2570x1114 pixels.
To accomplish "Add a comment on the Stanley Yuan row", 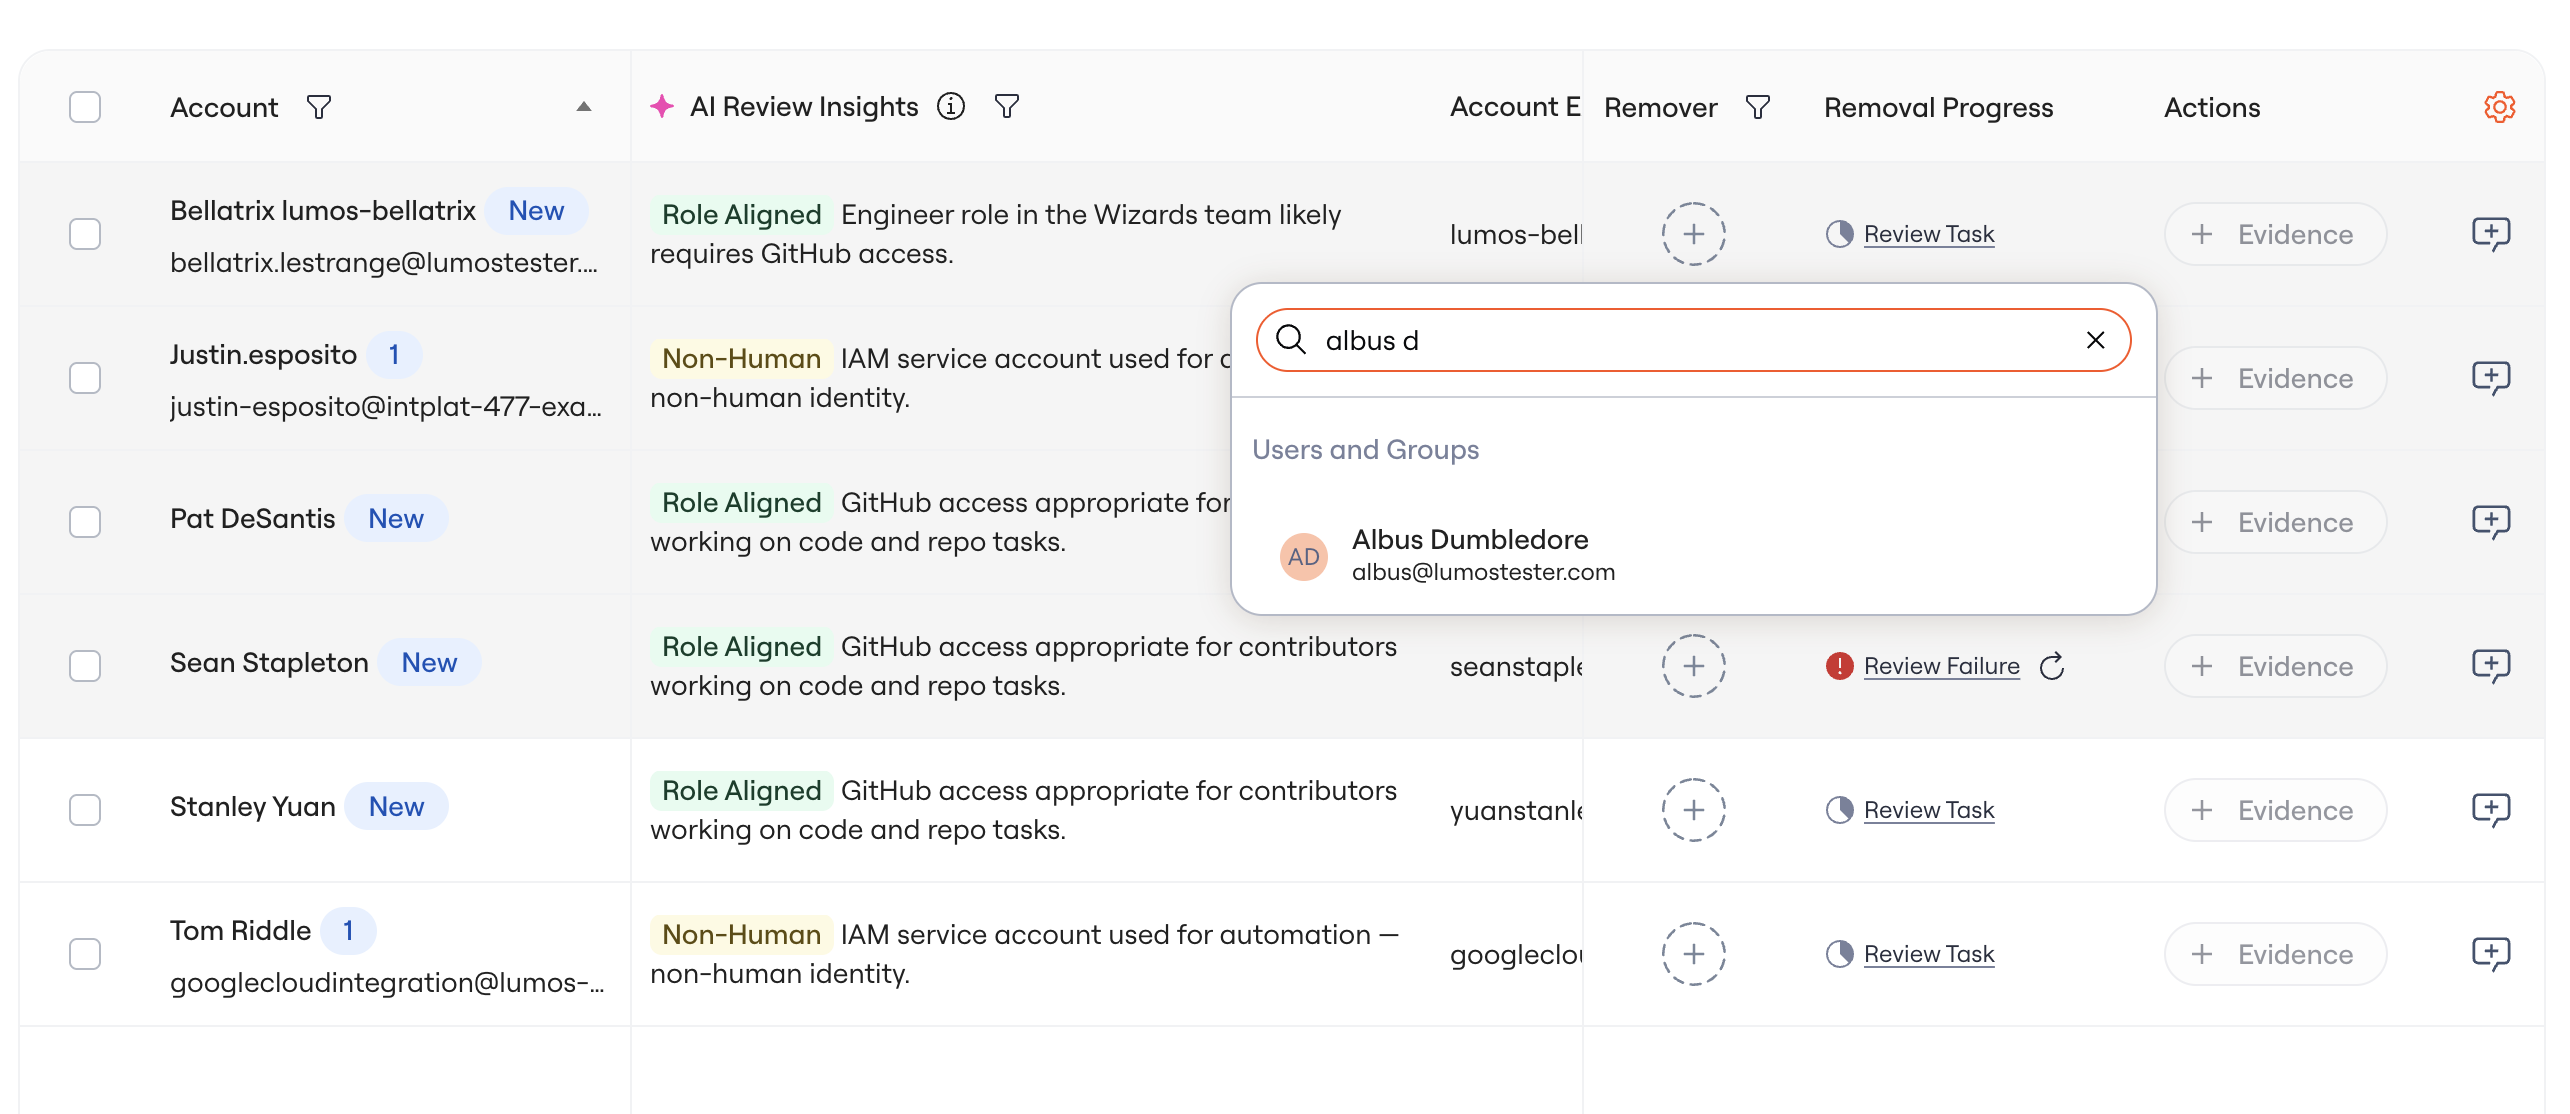I will tap(2490, 810).
